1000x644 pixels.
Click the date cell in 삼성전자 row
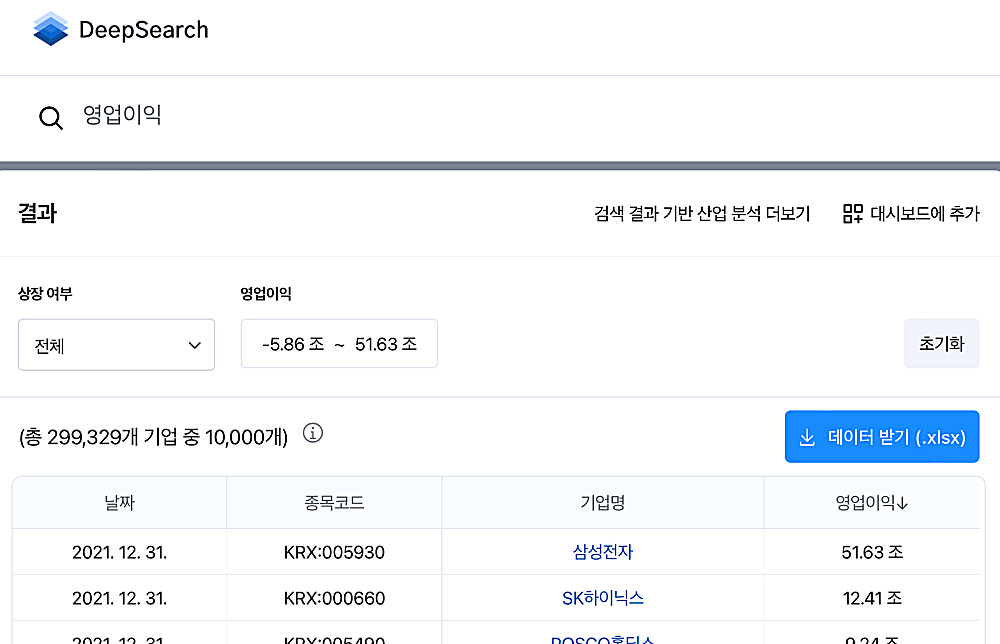(119, 552)
